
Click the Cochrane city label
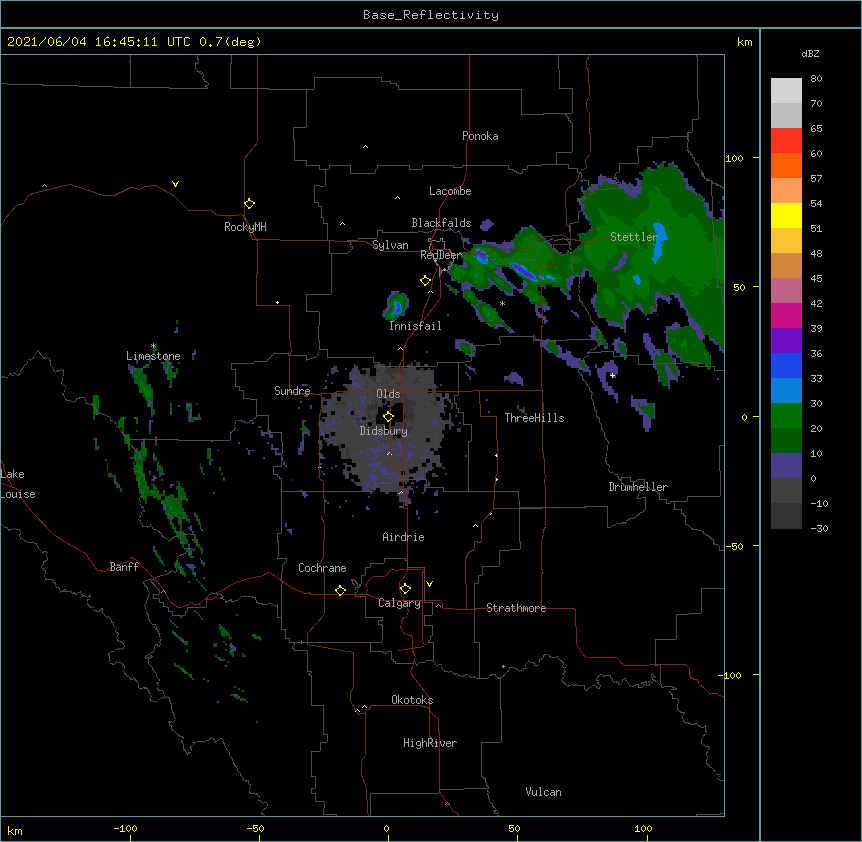pos(322,568)
